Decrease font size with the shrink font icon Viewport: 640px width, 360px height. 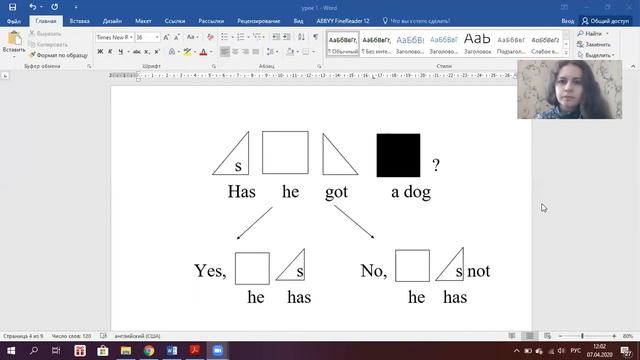coord(177,37)
